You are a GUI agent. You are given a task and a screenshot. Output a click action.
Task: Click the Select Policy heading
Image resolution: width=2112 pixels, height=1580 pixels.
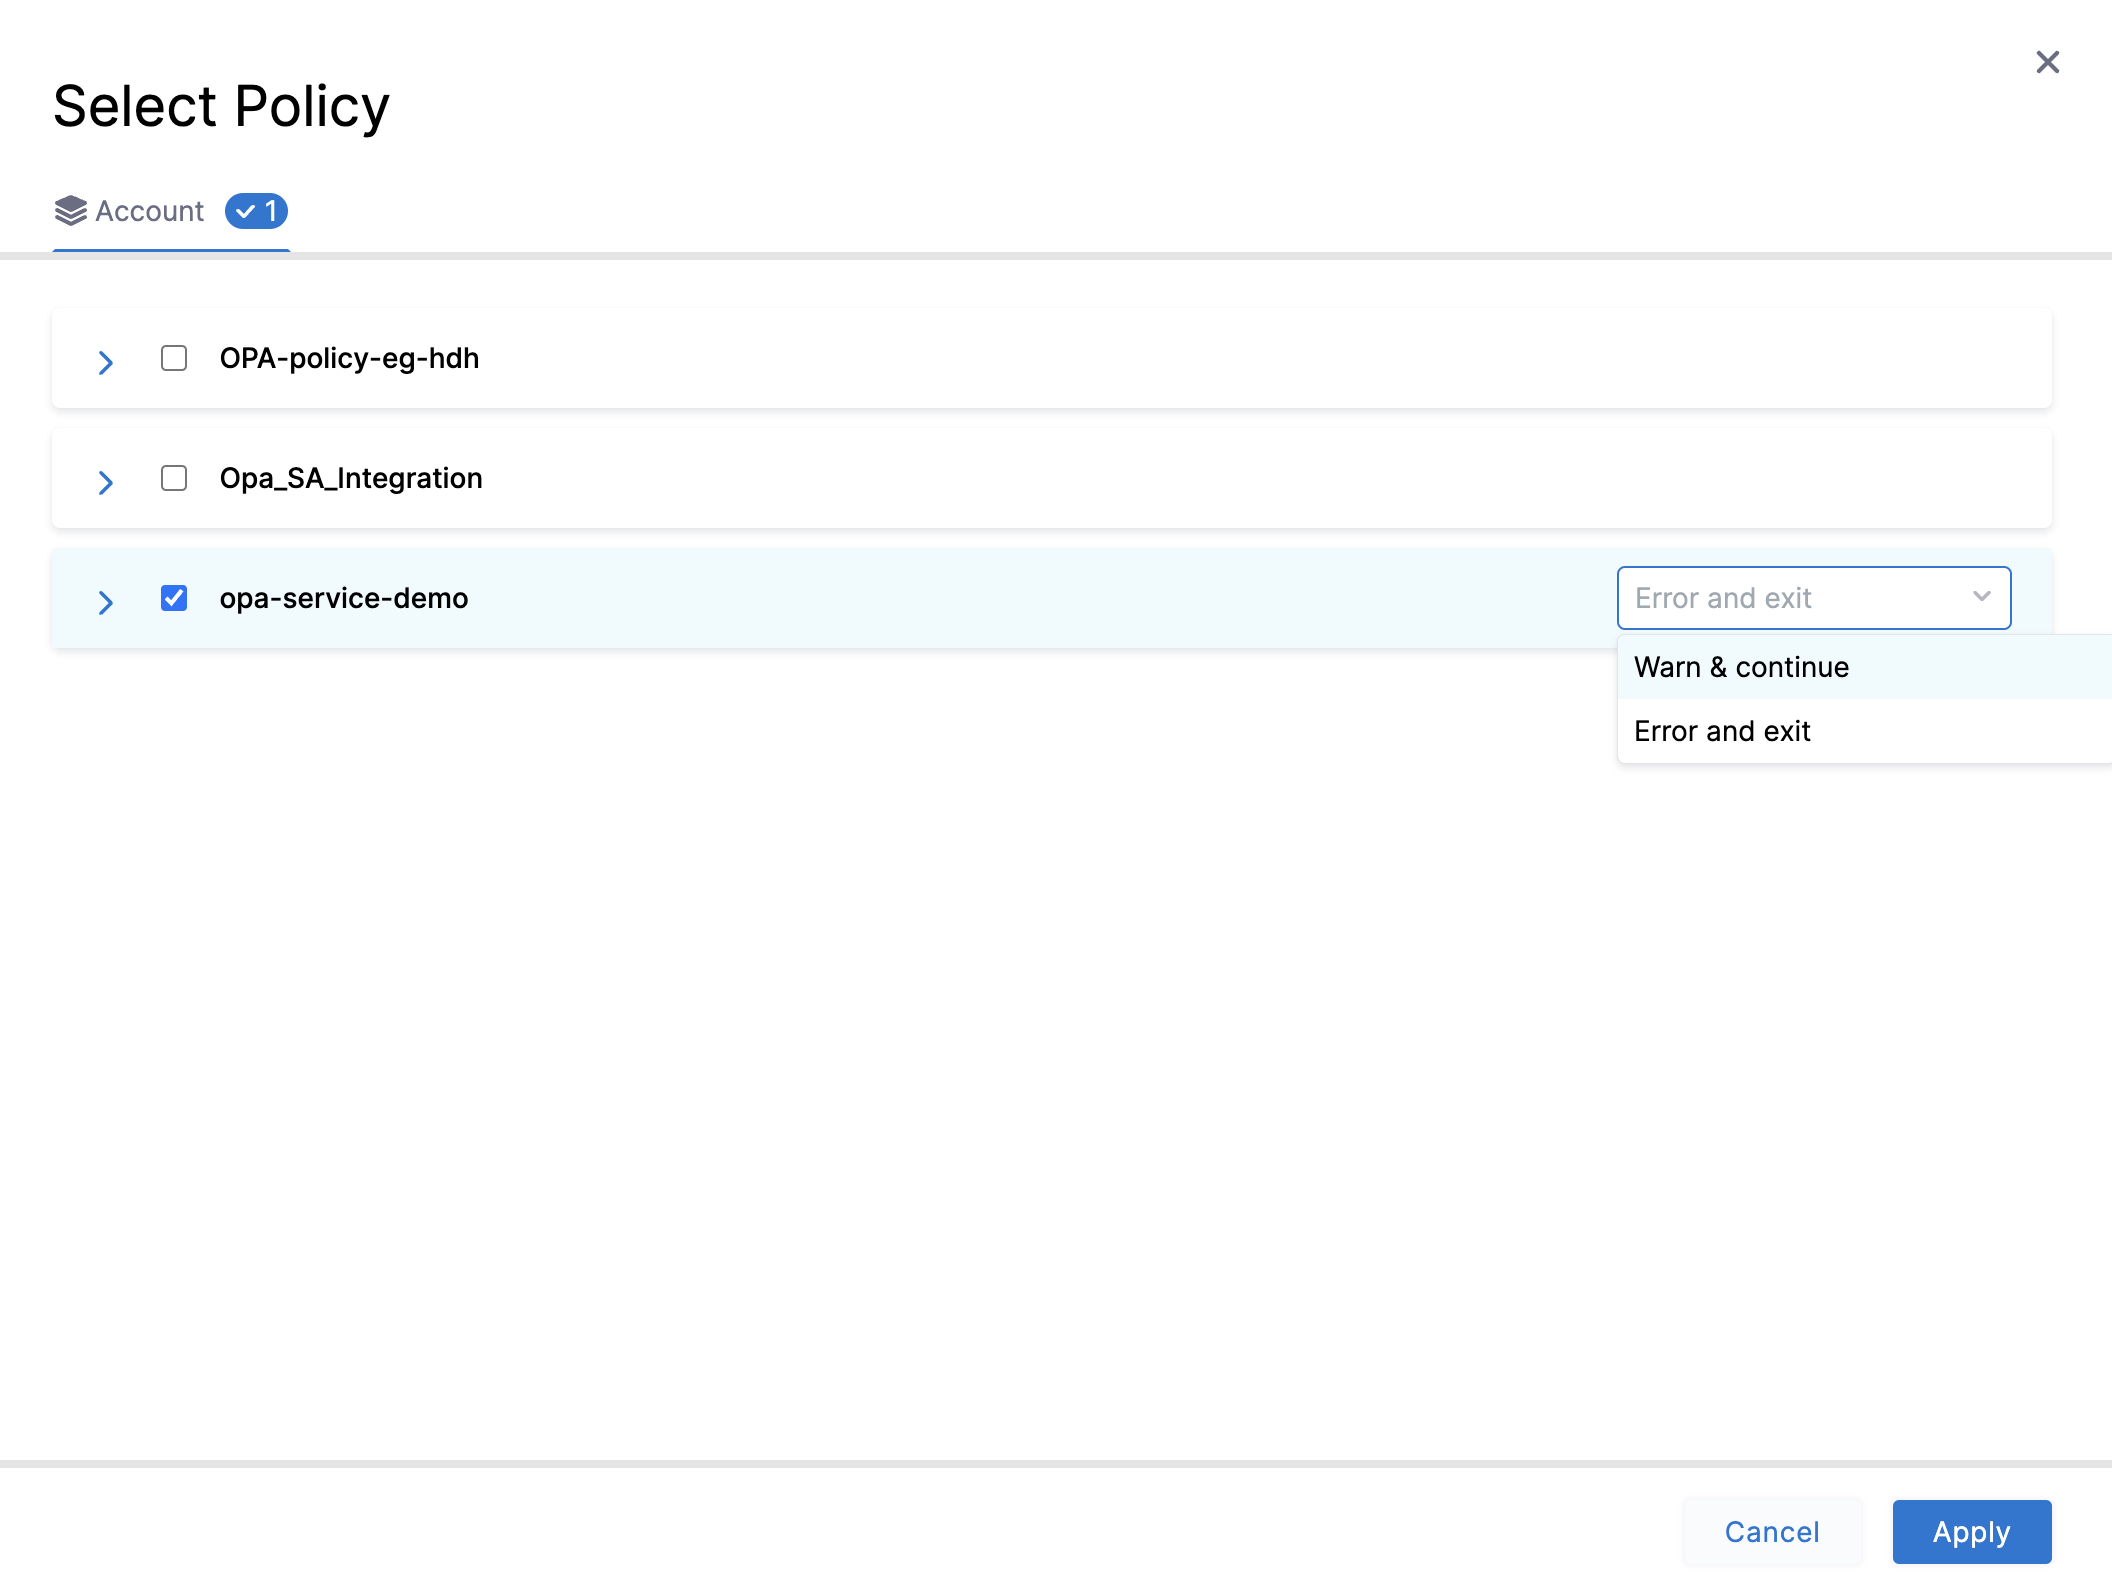[221, 106]
